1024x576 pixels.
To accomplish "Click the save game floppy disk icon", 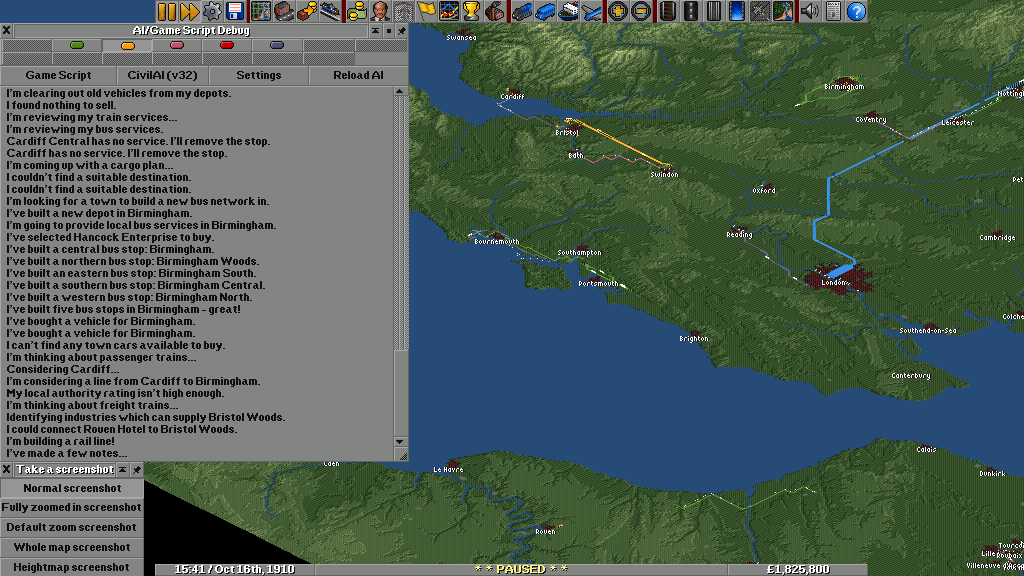I will (236, 12).
